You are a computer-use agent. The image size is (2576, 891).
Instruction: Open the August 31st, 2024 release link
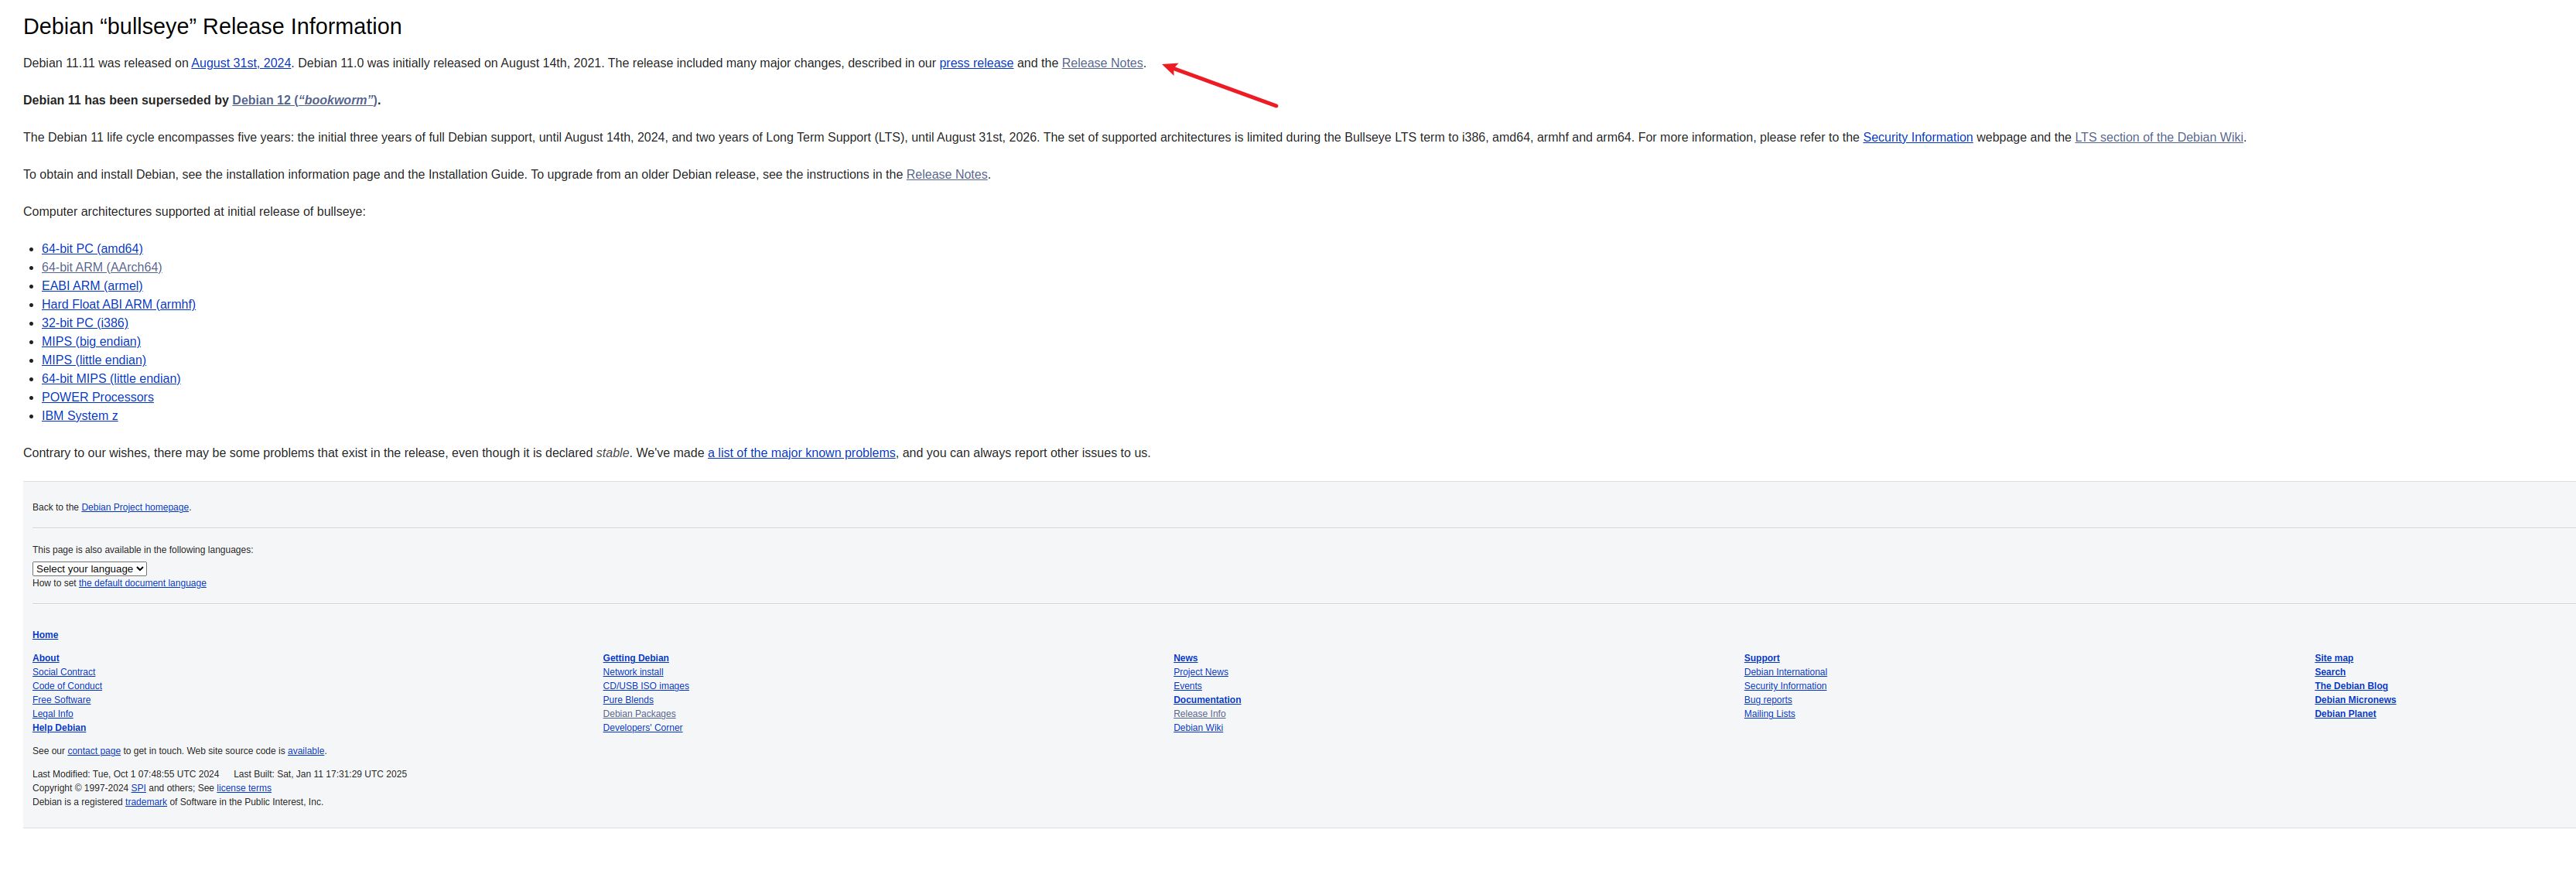(241, 63)
